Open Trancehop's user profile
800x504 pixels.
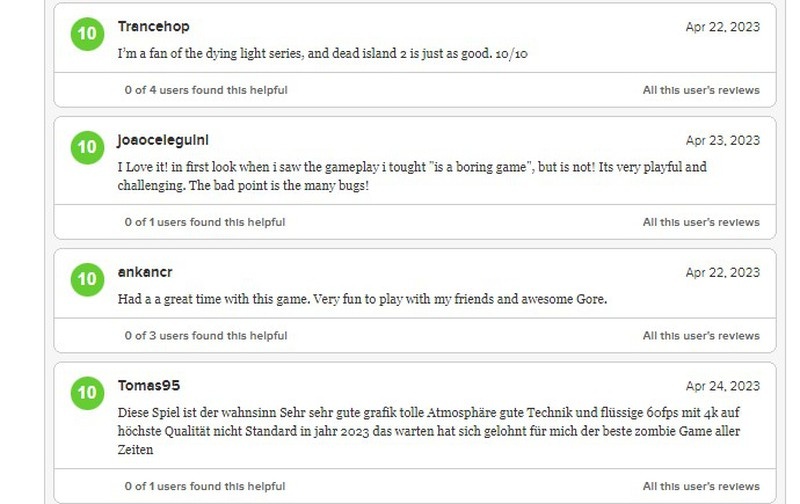[x=154, y=27]
